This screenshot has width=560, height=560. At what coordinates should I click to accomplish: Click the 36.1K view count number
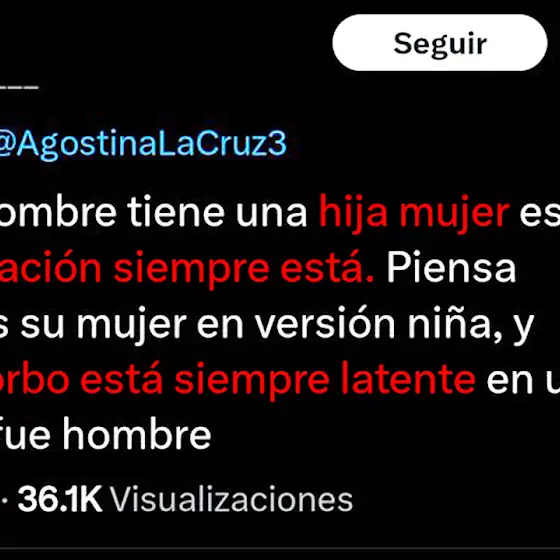click(x=60, y=499)
